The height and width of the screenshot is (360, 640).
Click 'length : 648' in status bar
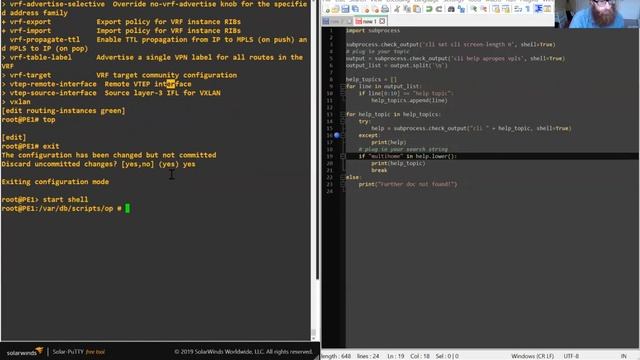[x=336, y=356]
